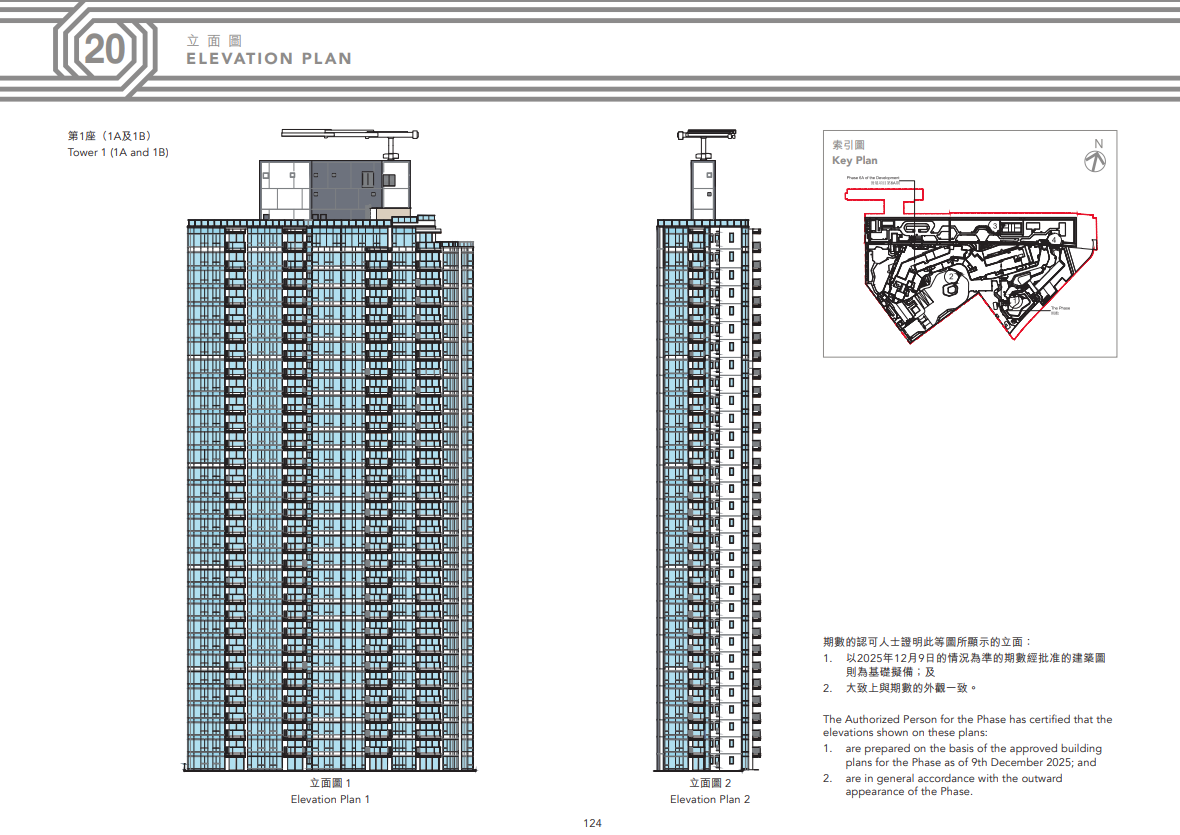Click the north arrow compass icon
The image size is (1180, 835).
click(1097, 158)
